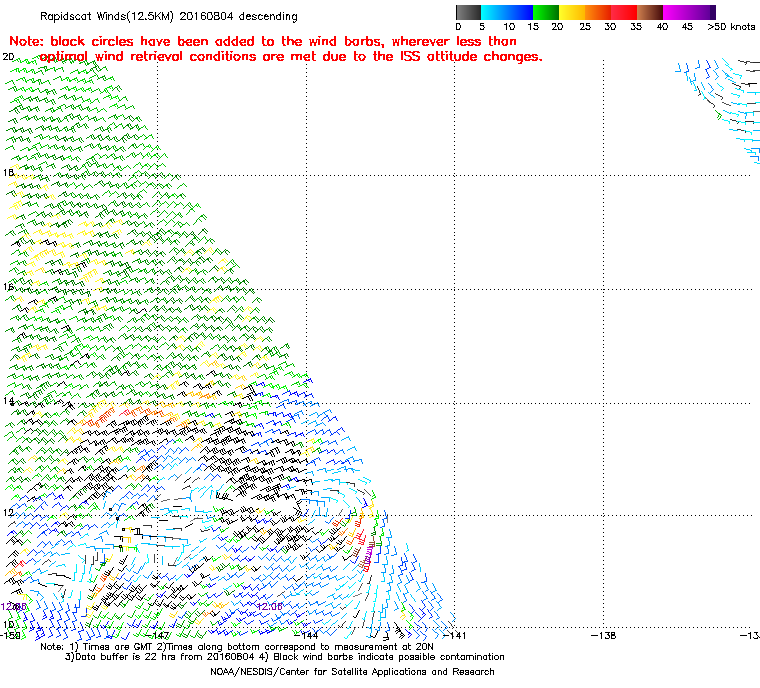The image size is (760, 688).
Task: Click the red 'Note: black circles' warning text
Action: click(x=263, y=41)
